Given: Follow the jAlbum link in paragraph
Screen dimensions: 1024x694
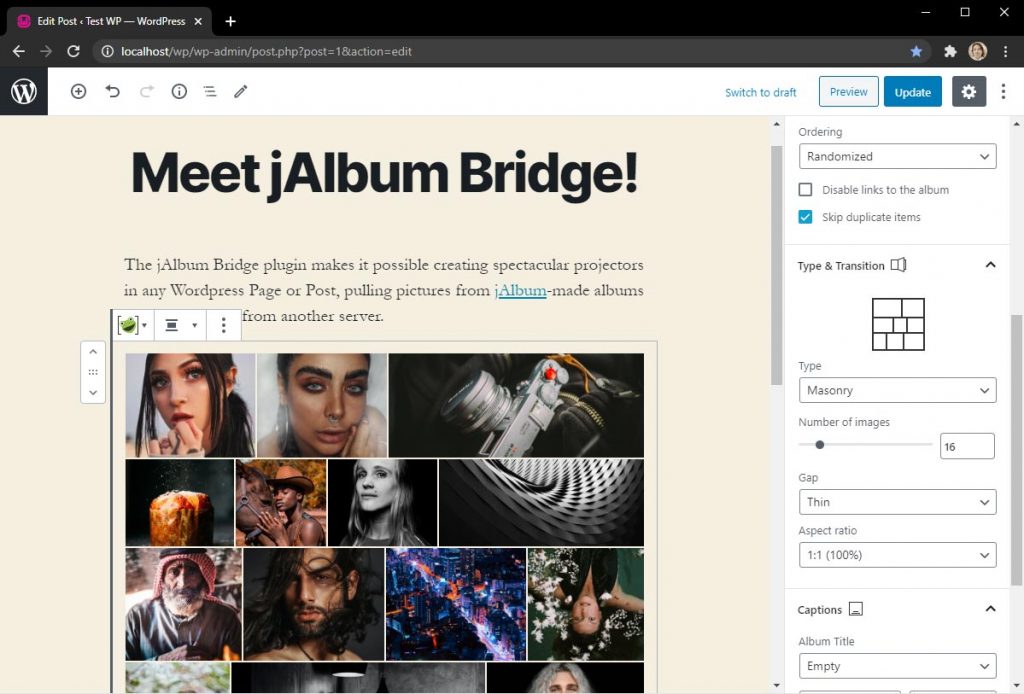Looking at the screenshot, I should pyautogui.click(x=520, y=291).
